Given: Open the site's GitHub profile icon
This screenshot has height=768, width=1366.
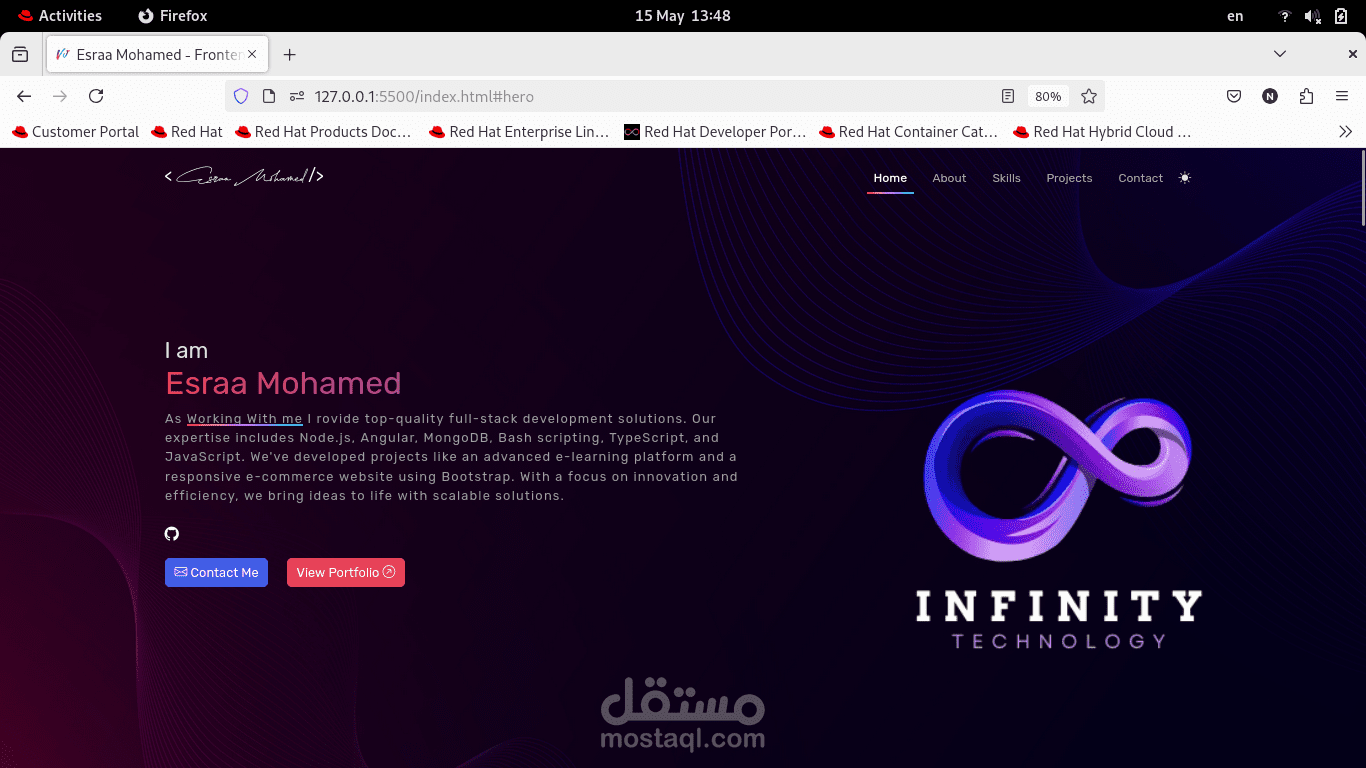Looking at the screenshot, I should point(171,533).
